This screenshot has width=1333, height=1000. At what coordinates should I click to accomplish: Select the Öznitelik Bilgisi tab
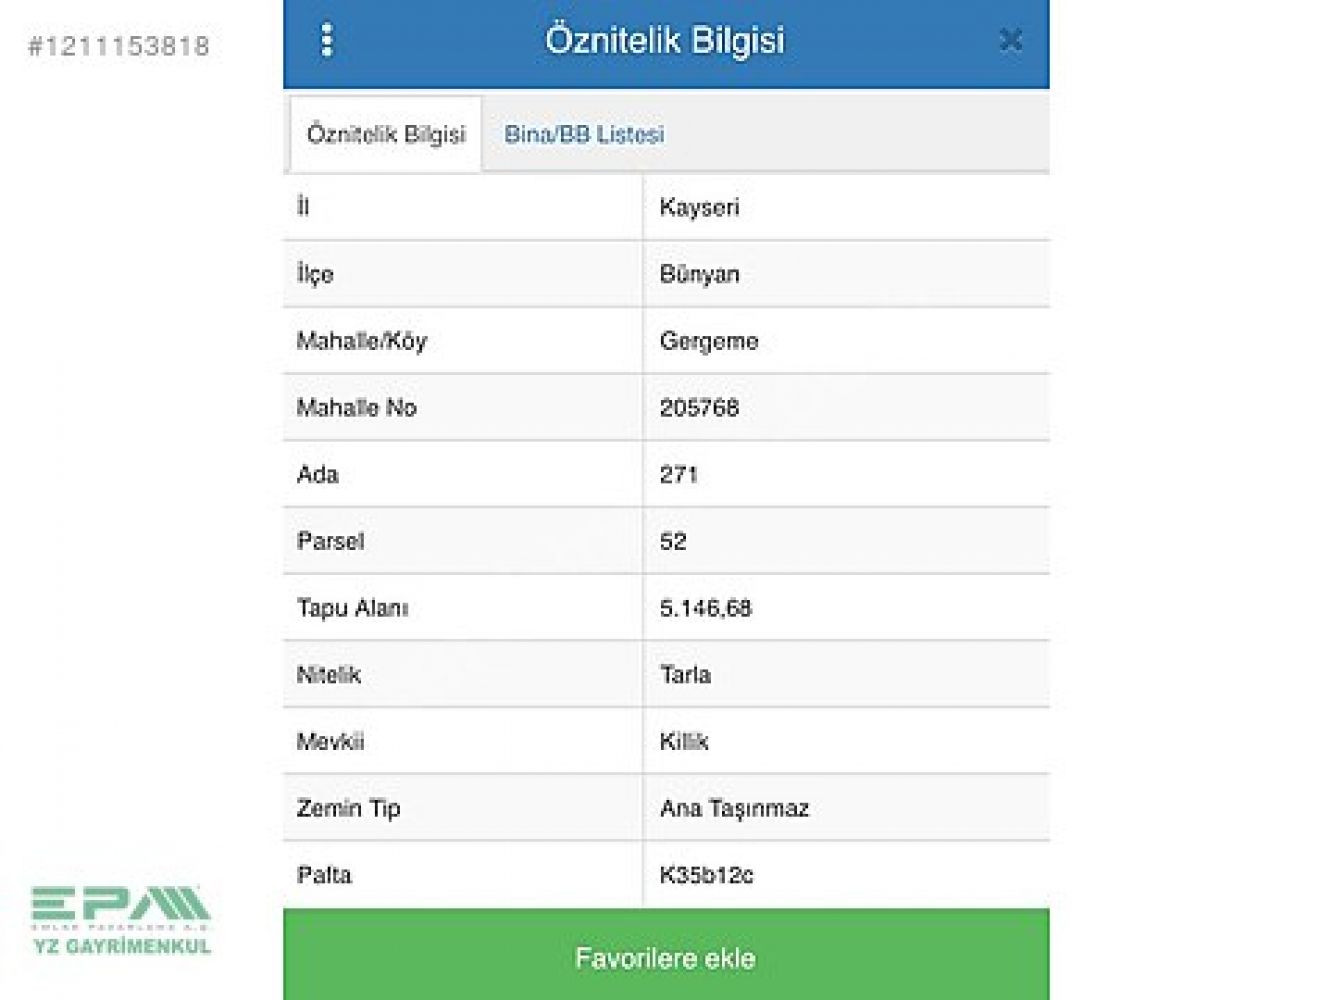[386, 134]
